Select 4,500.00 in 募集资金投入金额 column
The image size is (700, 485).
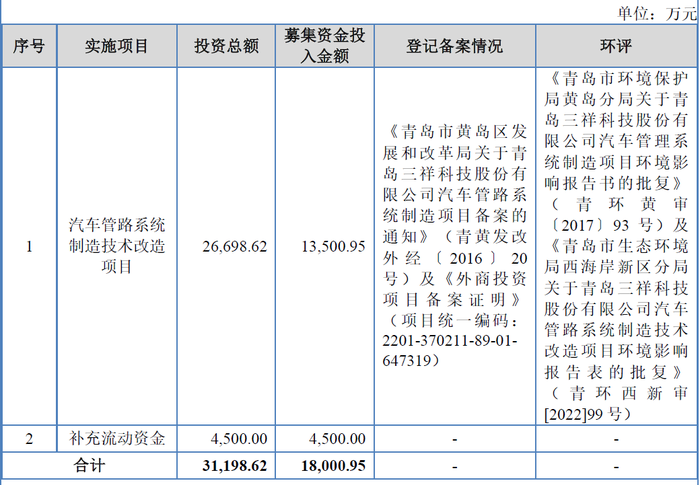[x=337, y=439]
